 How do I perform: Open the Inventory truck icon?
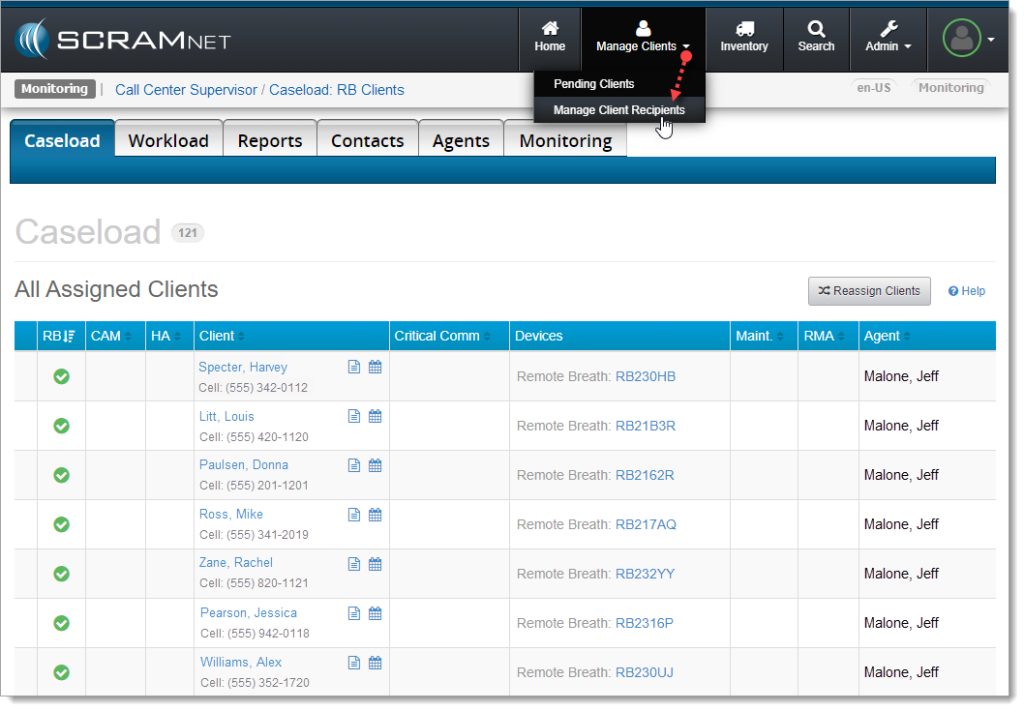click(x=744, y=30)
